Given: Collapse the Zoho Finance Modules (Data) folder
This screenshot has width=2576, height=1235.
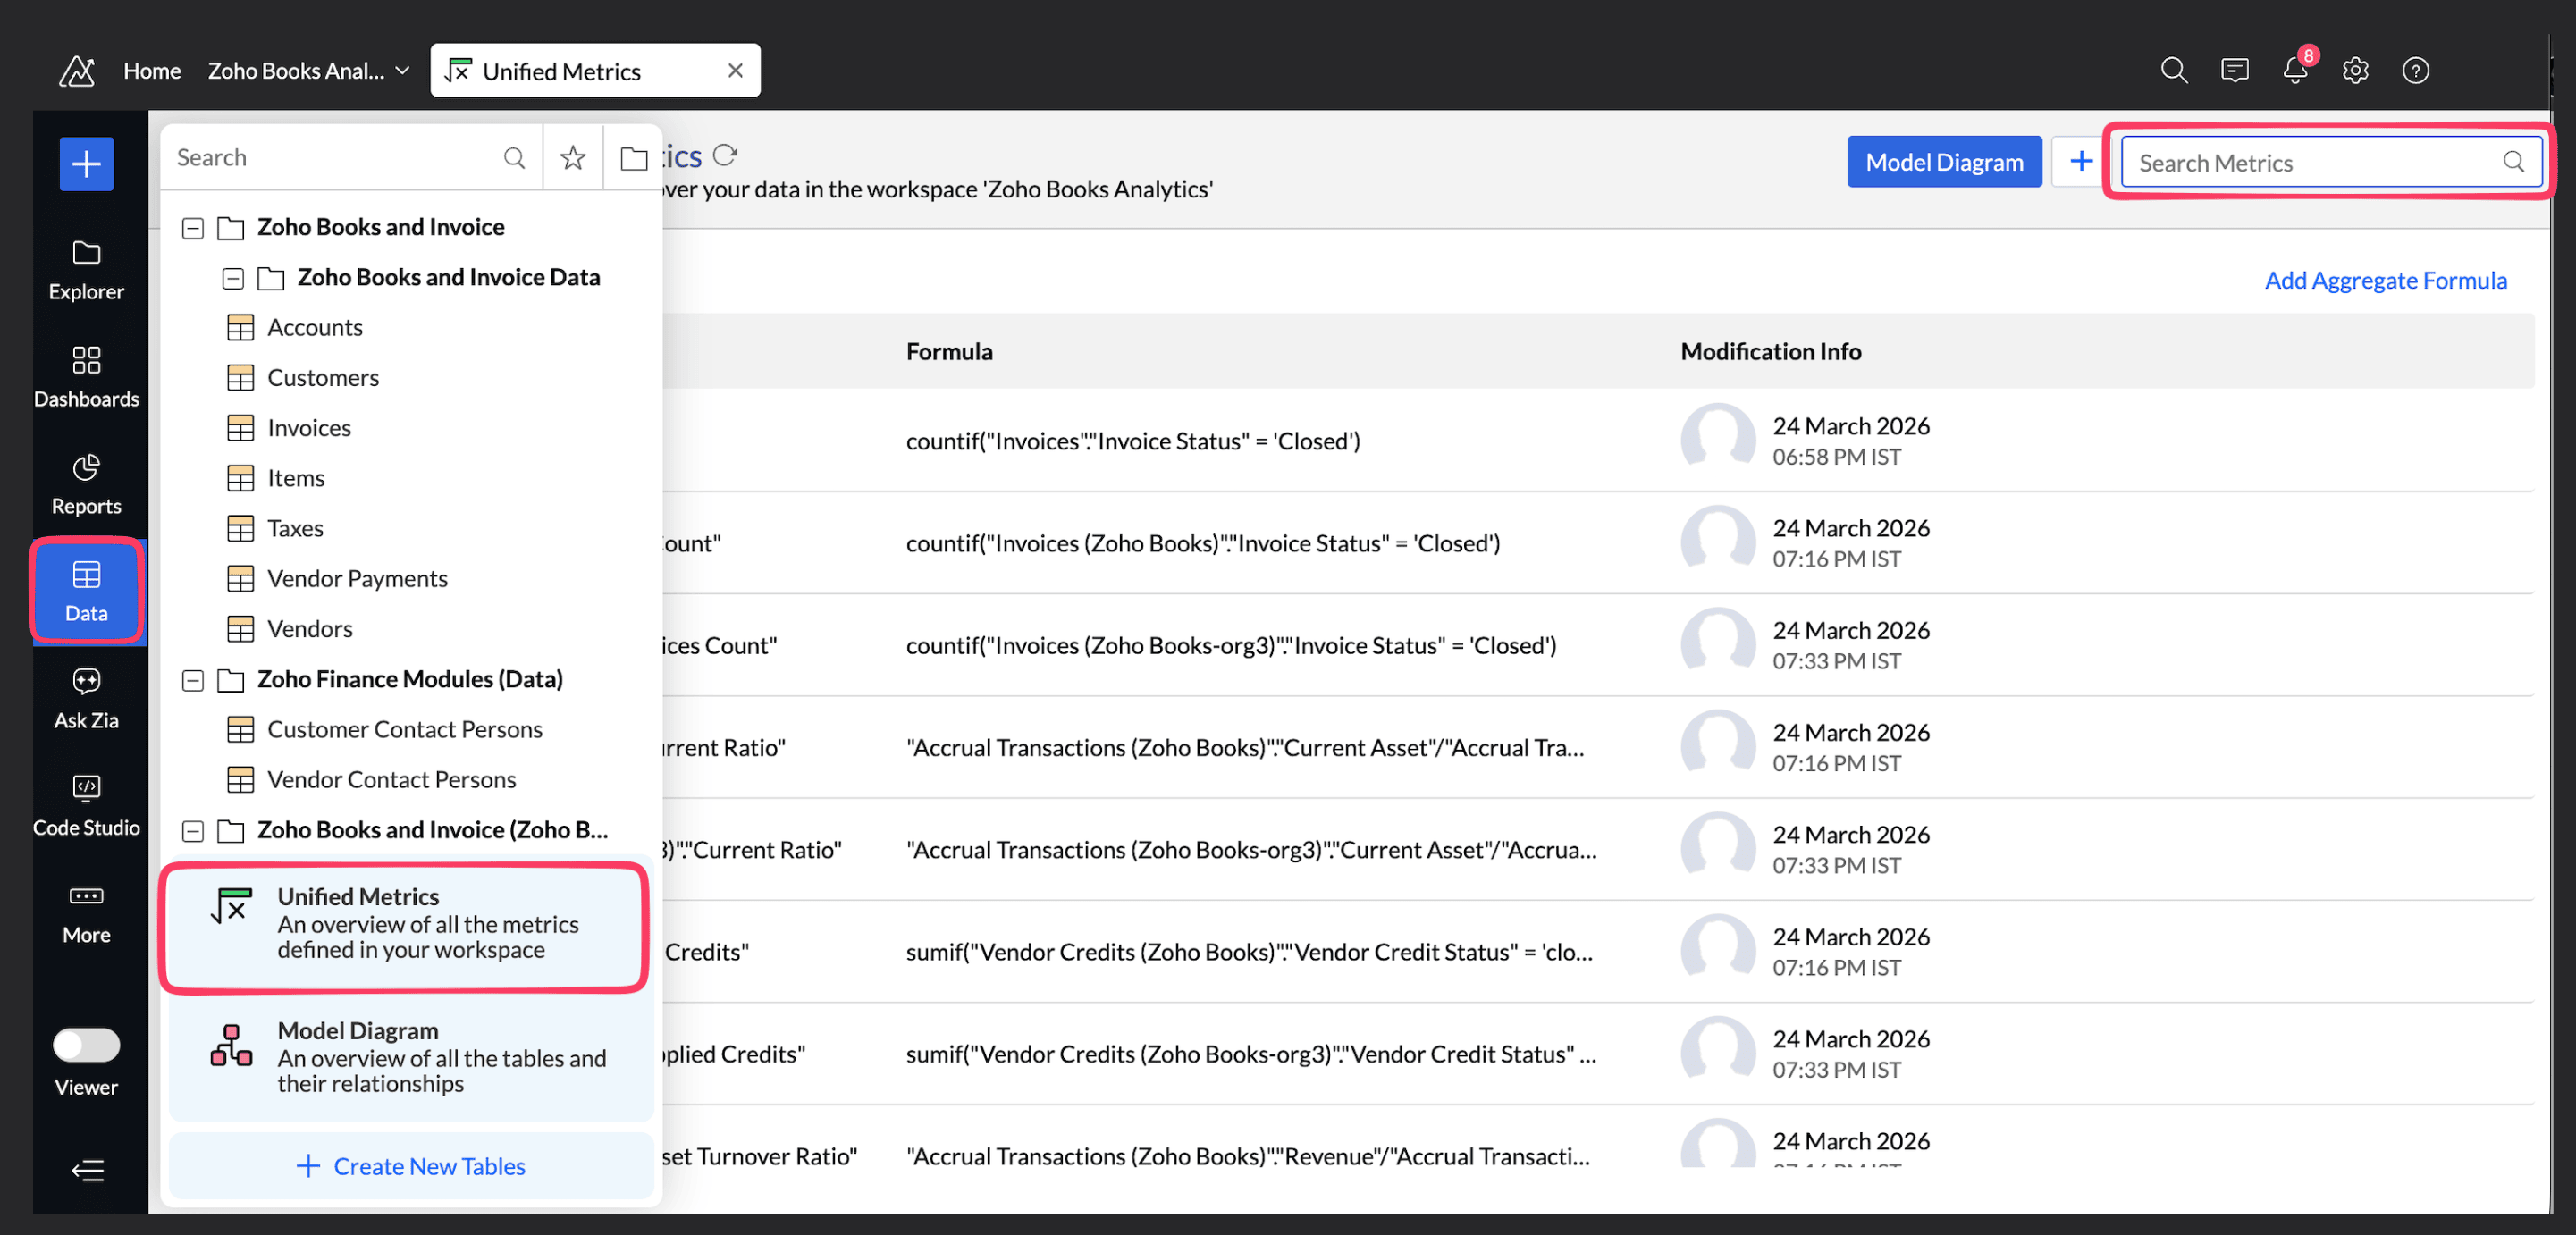Looking at the screenshot, I should pyautogui.click(x=193, y=680).
